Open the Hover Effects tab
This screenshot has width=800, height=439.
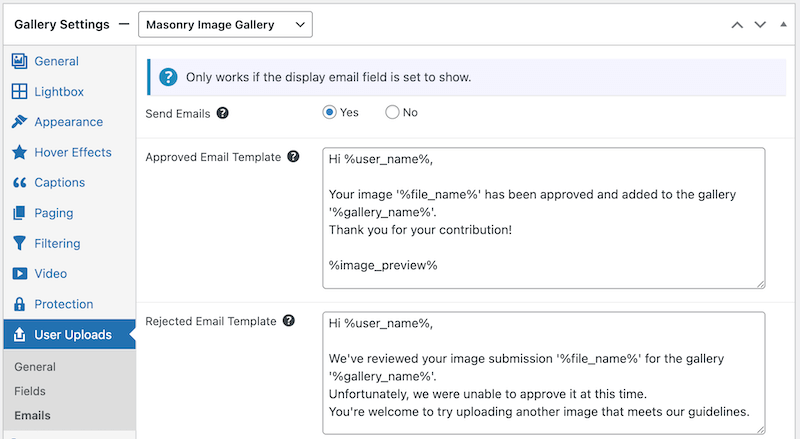point(69,152)
